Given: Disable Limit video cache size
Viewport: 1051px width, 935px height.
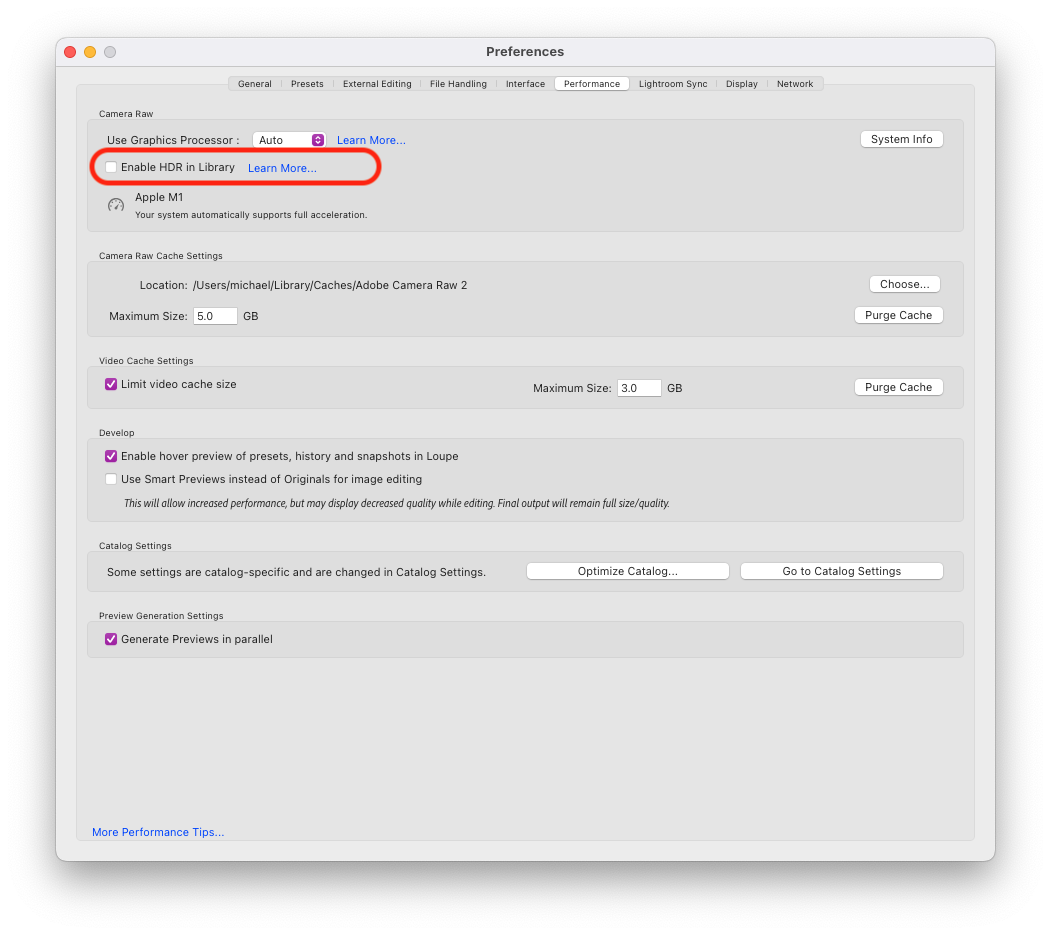Looking at the screenshot, I should (110, 383).
